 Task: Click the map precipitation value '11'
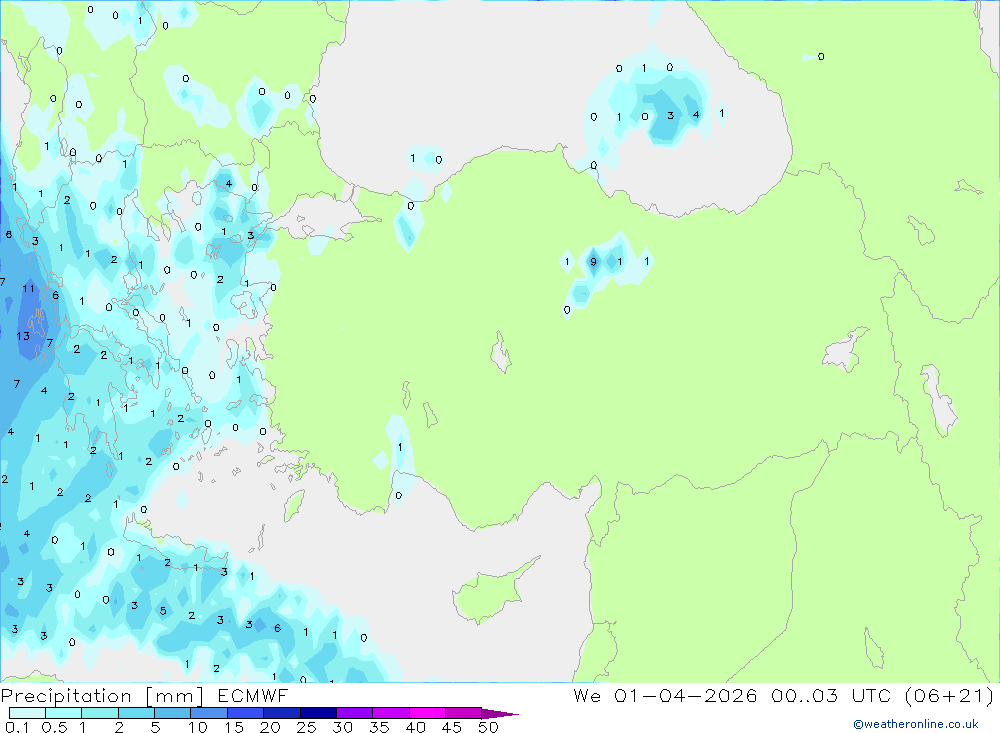click(29, 288)
